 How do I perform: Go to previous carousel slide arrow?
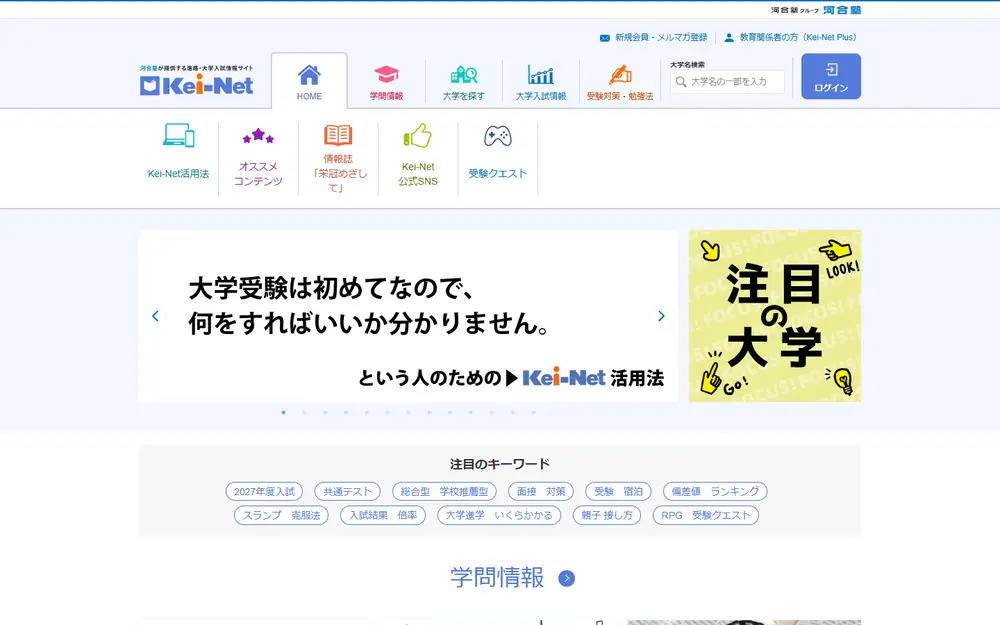(155, 316)
